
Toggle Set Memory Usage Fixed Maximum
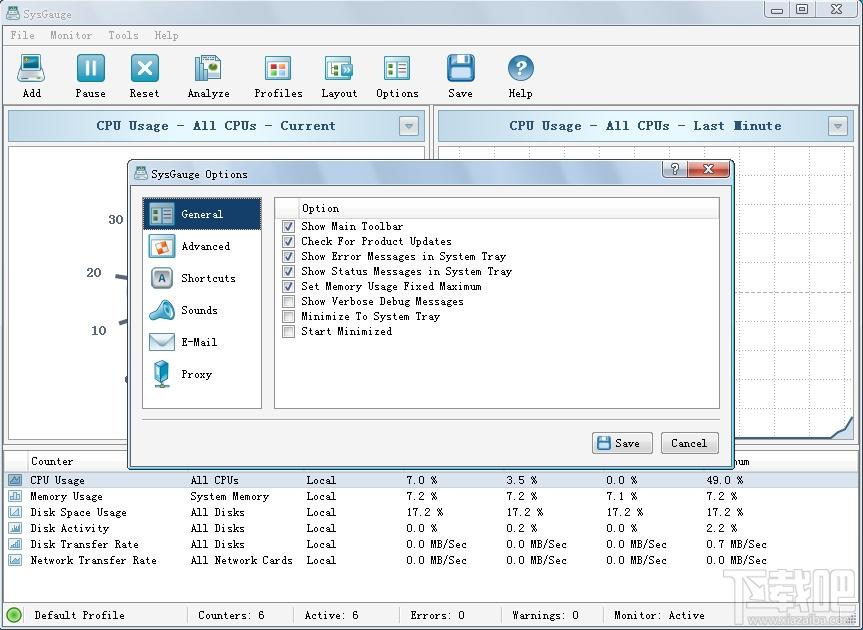click(x=288, y=286)
